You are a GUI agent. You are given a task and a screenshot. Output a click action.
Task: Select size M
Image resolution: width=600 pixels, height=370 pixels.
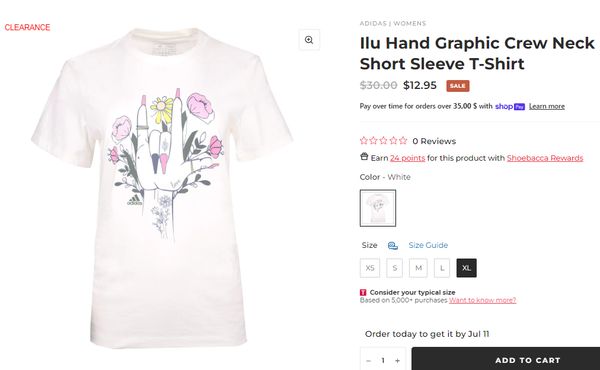pyautogui.click(x=418, y=268)
